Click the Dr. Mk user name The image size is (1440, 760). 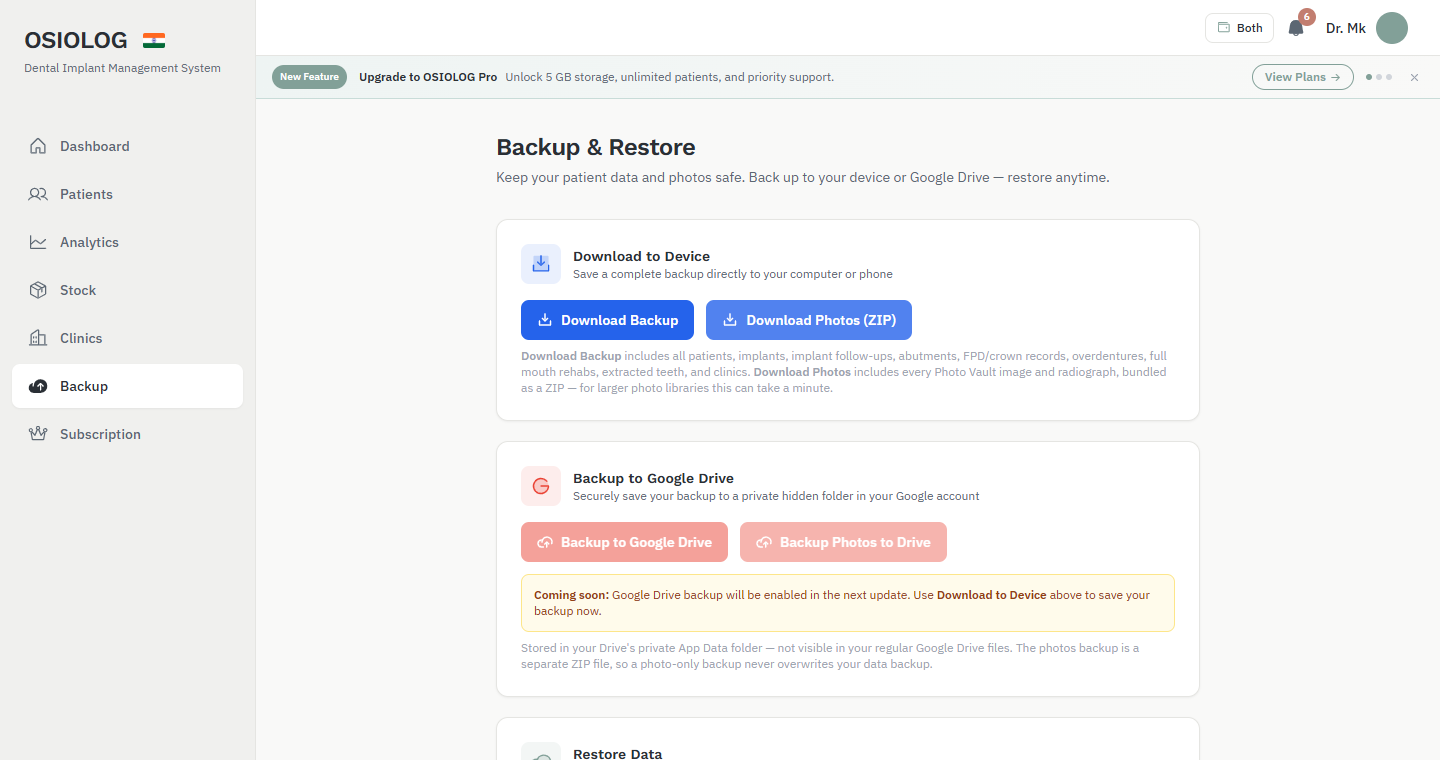pos(1346,28)
